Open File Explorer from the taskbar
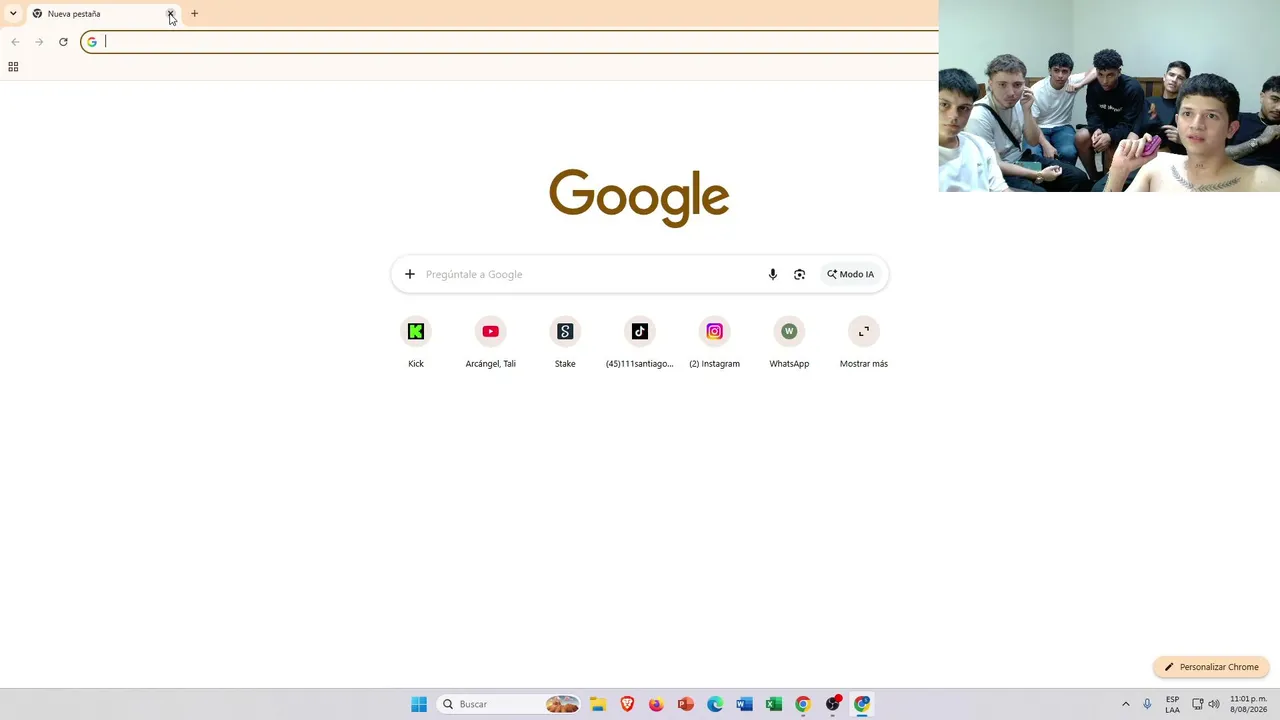The image size is (1280, 720). (598, 704)
